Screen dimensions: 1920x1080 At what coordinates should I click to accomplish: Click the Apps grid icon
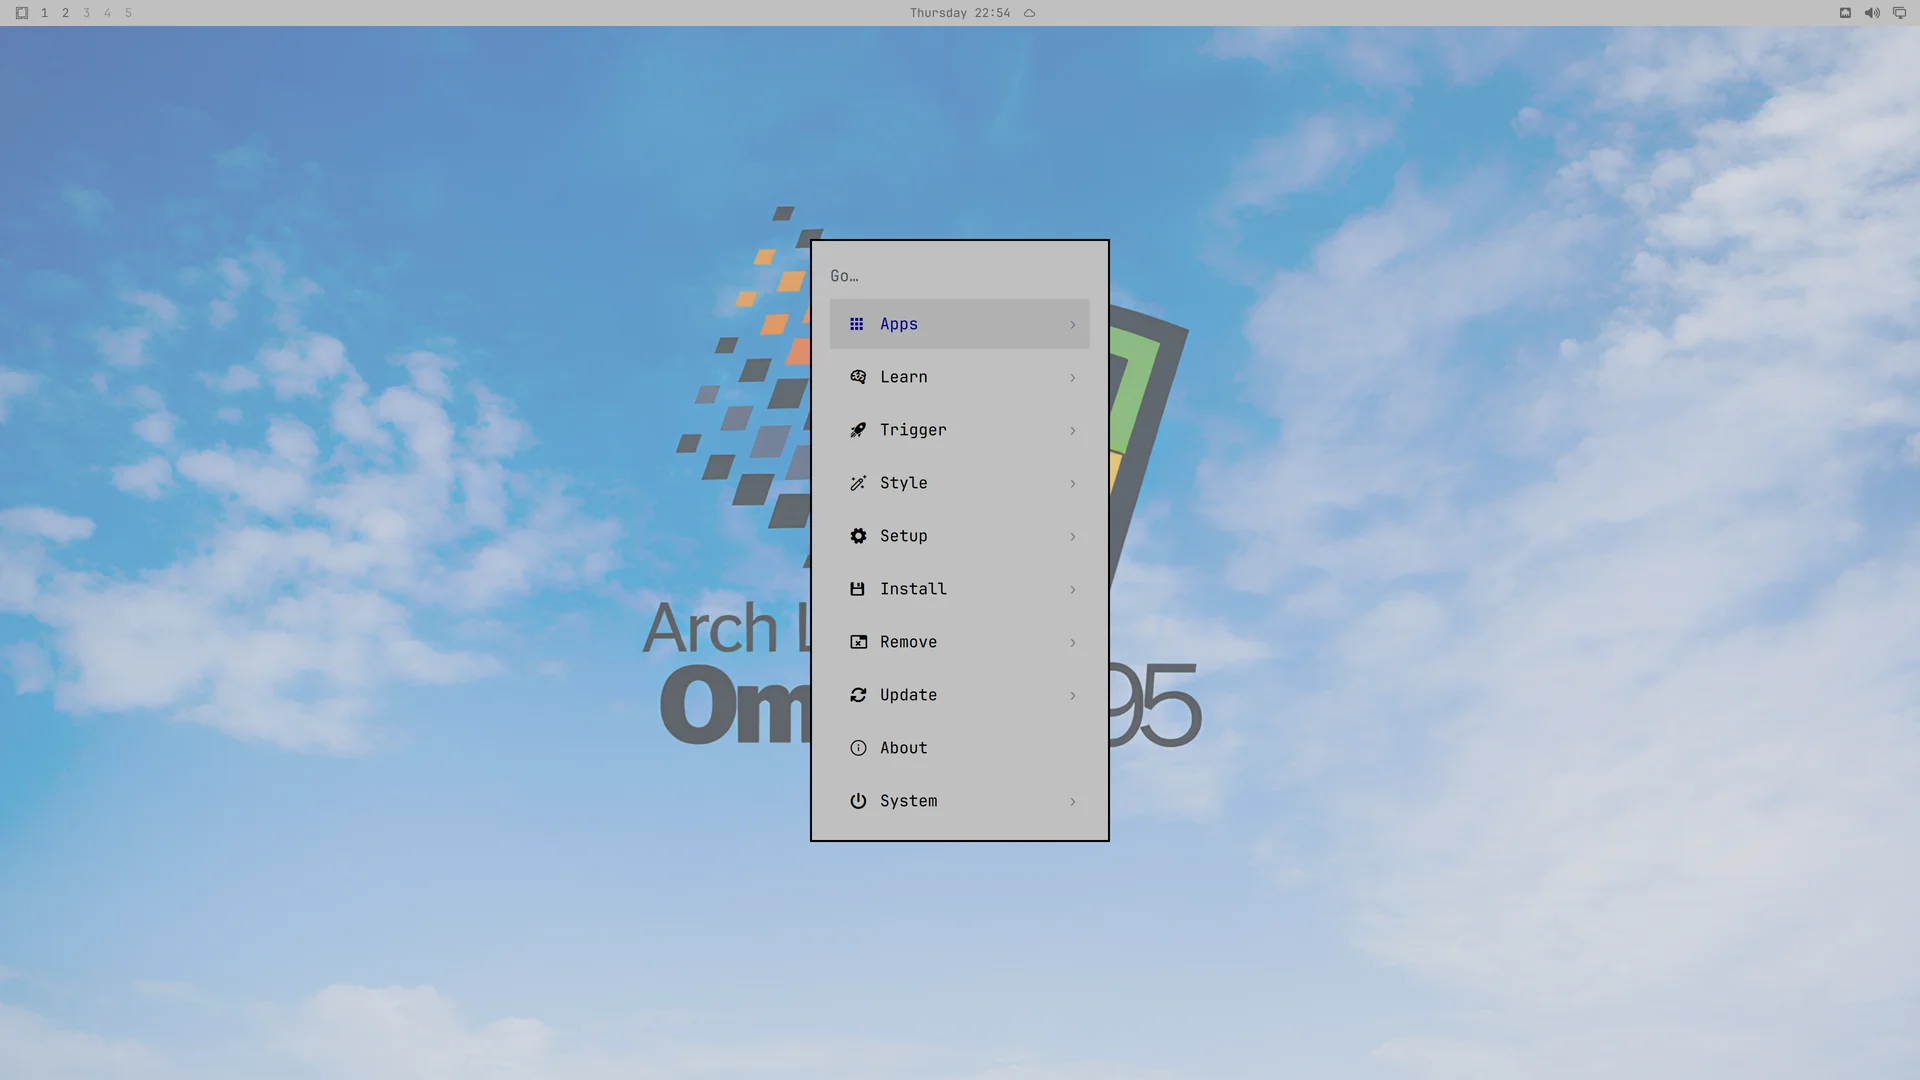tap(857, 324)
